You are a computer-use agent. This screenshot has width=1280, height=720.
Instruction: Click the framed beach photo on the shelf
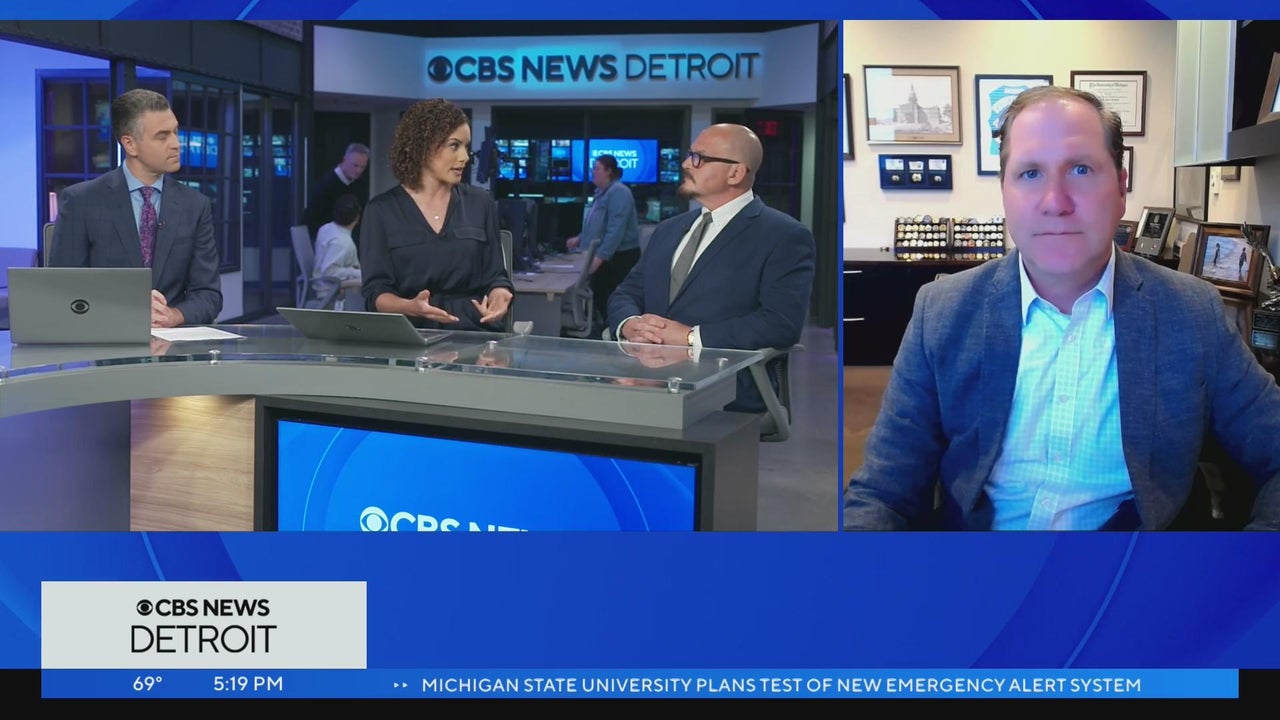[1229, 259]
